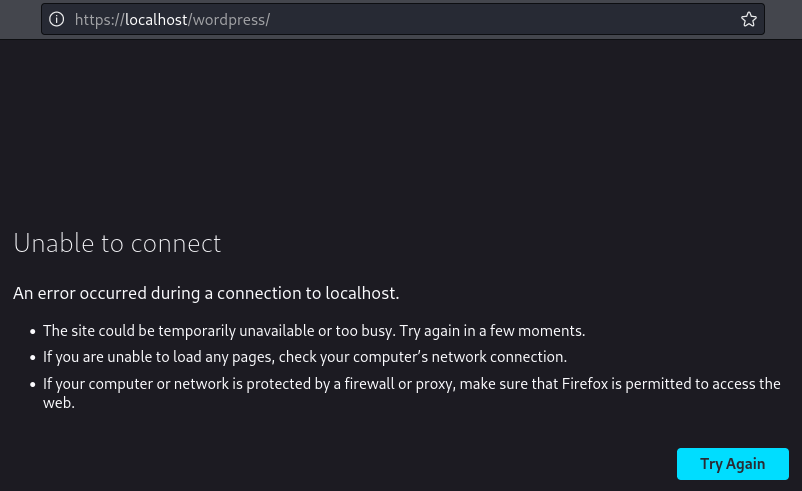Screen dimensions: 802x491
Task: Click empty space in the address bar
Action: pos(500,19)
